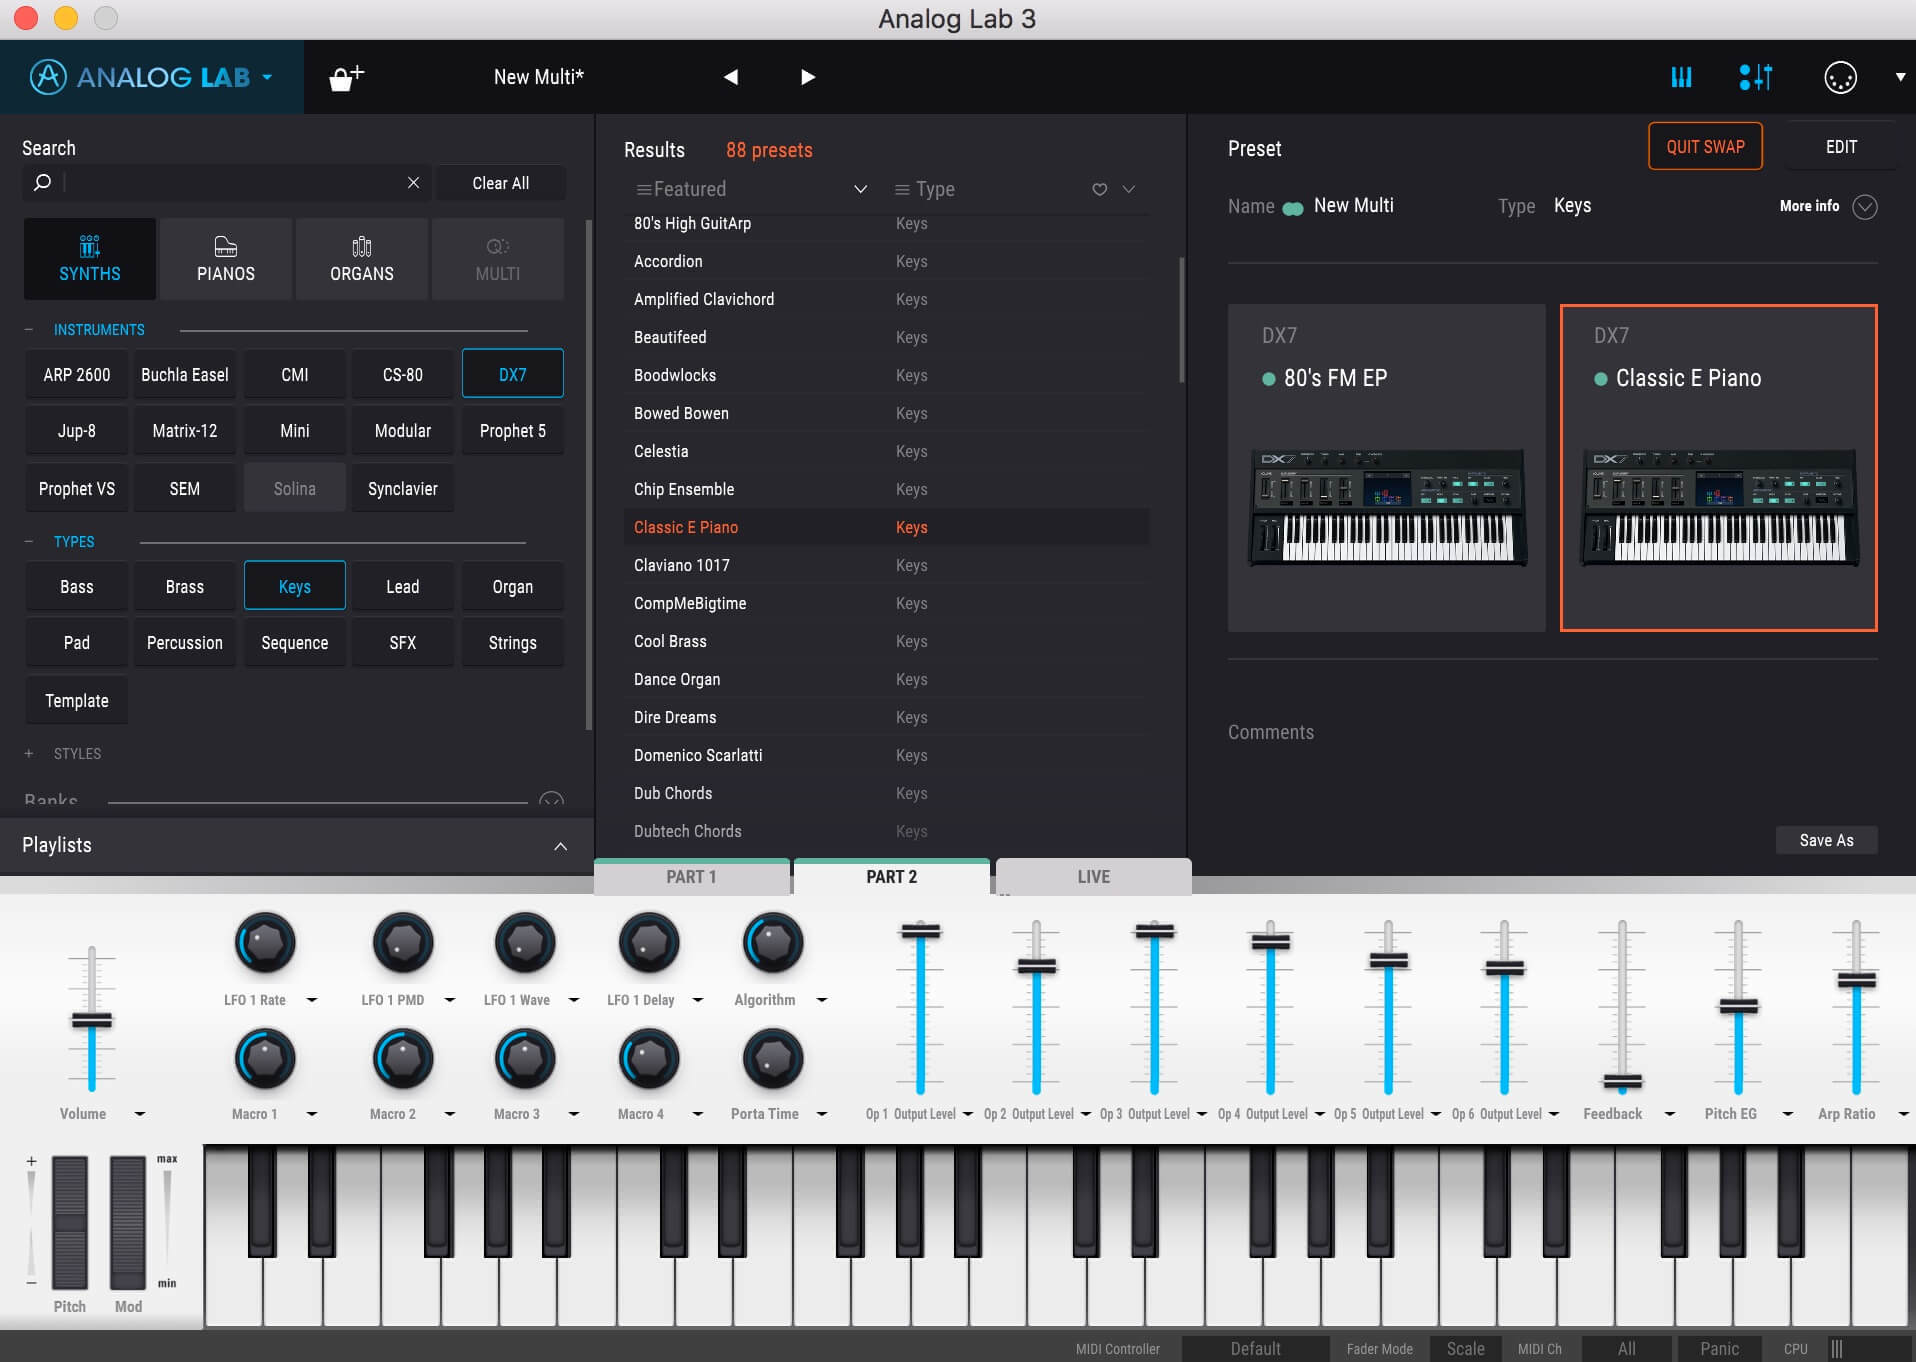Select the Classic E Piano DX7 card
This screenshot has width=1916, height=1362.
tap(1718, 467)
